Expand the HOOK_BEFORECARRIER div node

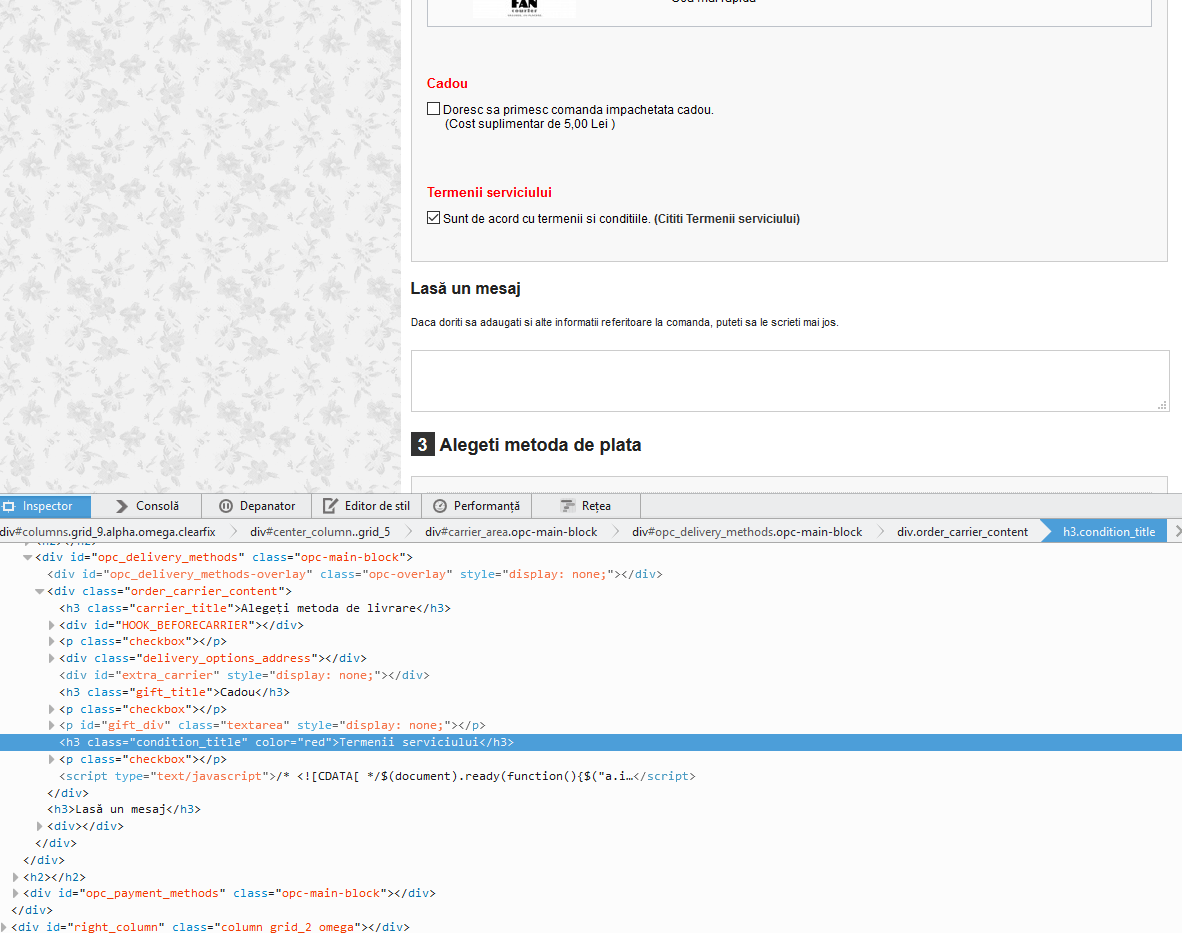pos(51,625)
